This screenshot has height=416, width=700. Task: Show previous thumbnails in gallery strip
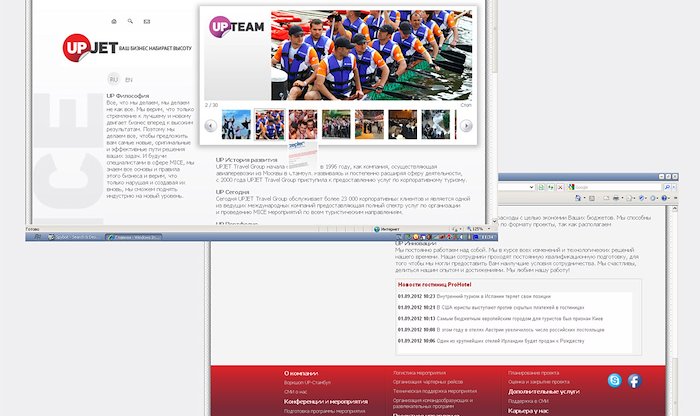click(x=210, y=126)
